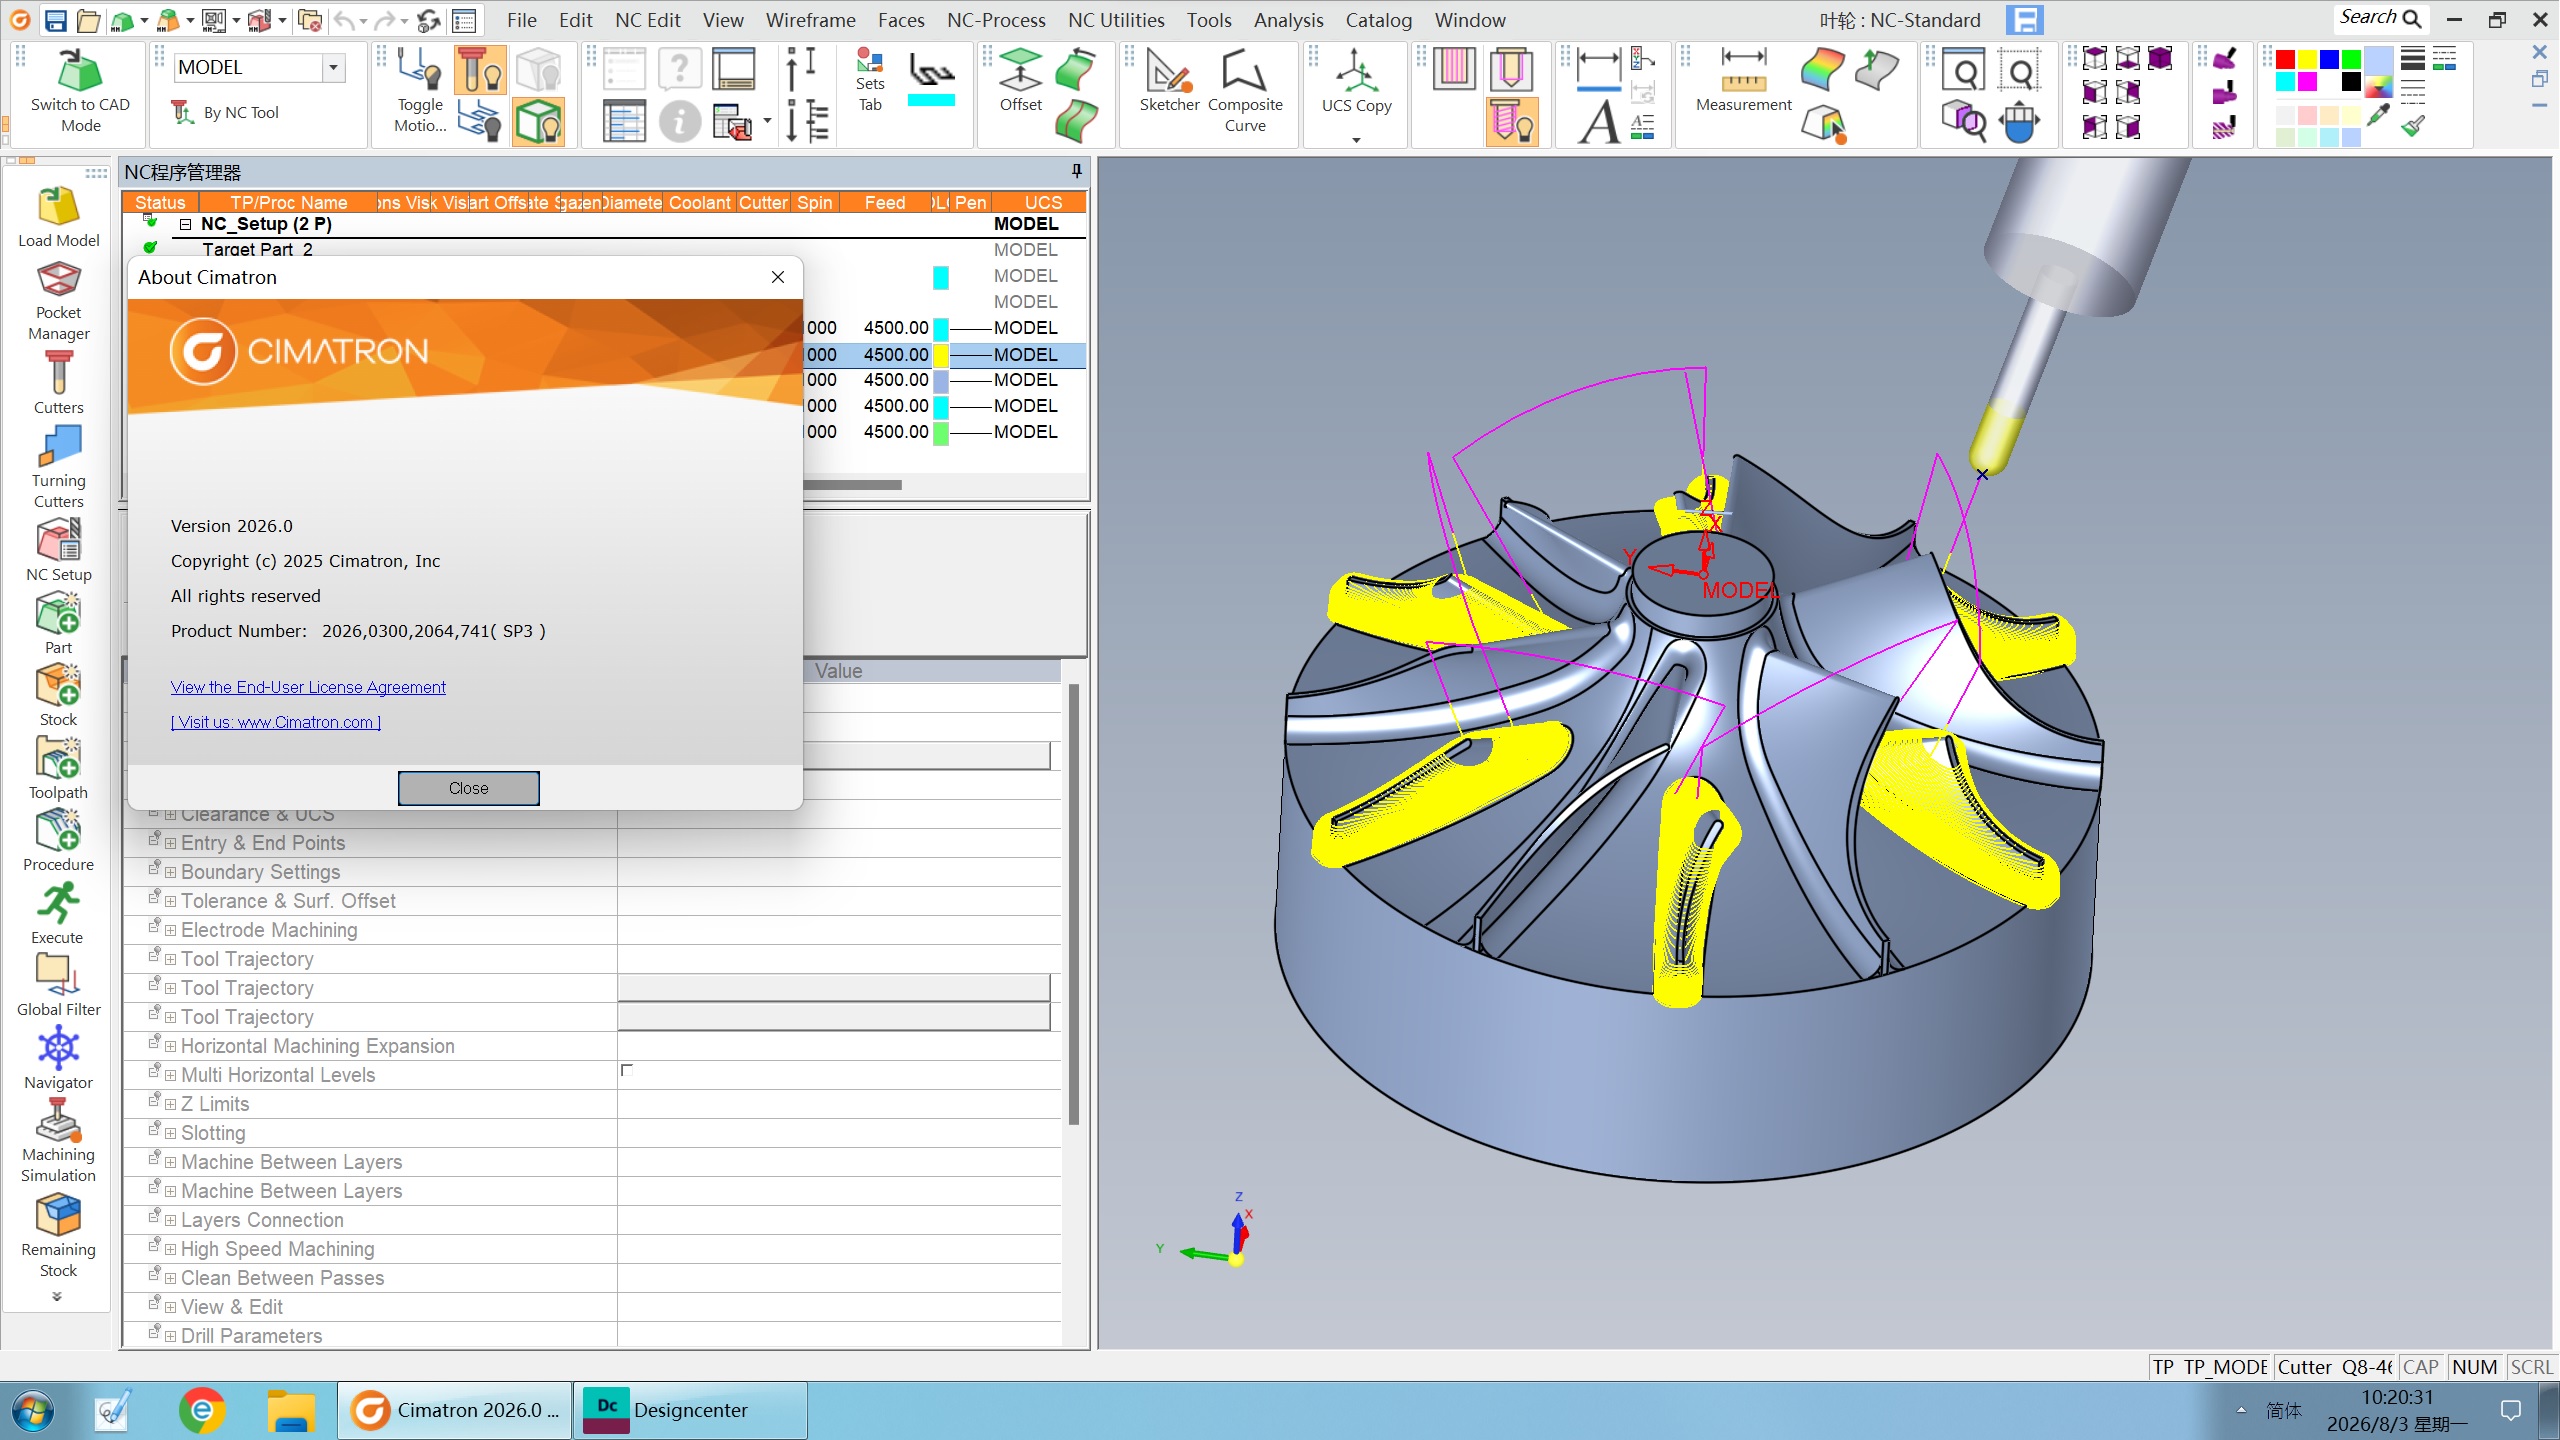Open Remaining Stock tool

(58, 1236)
